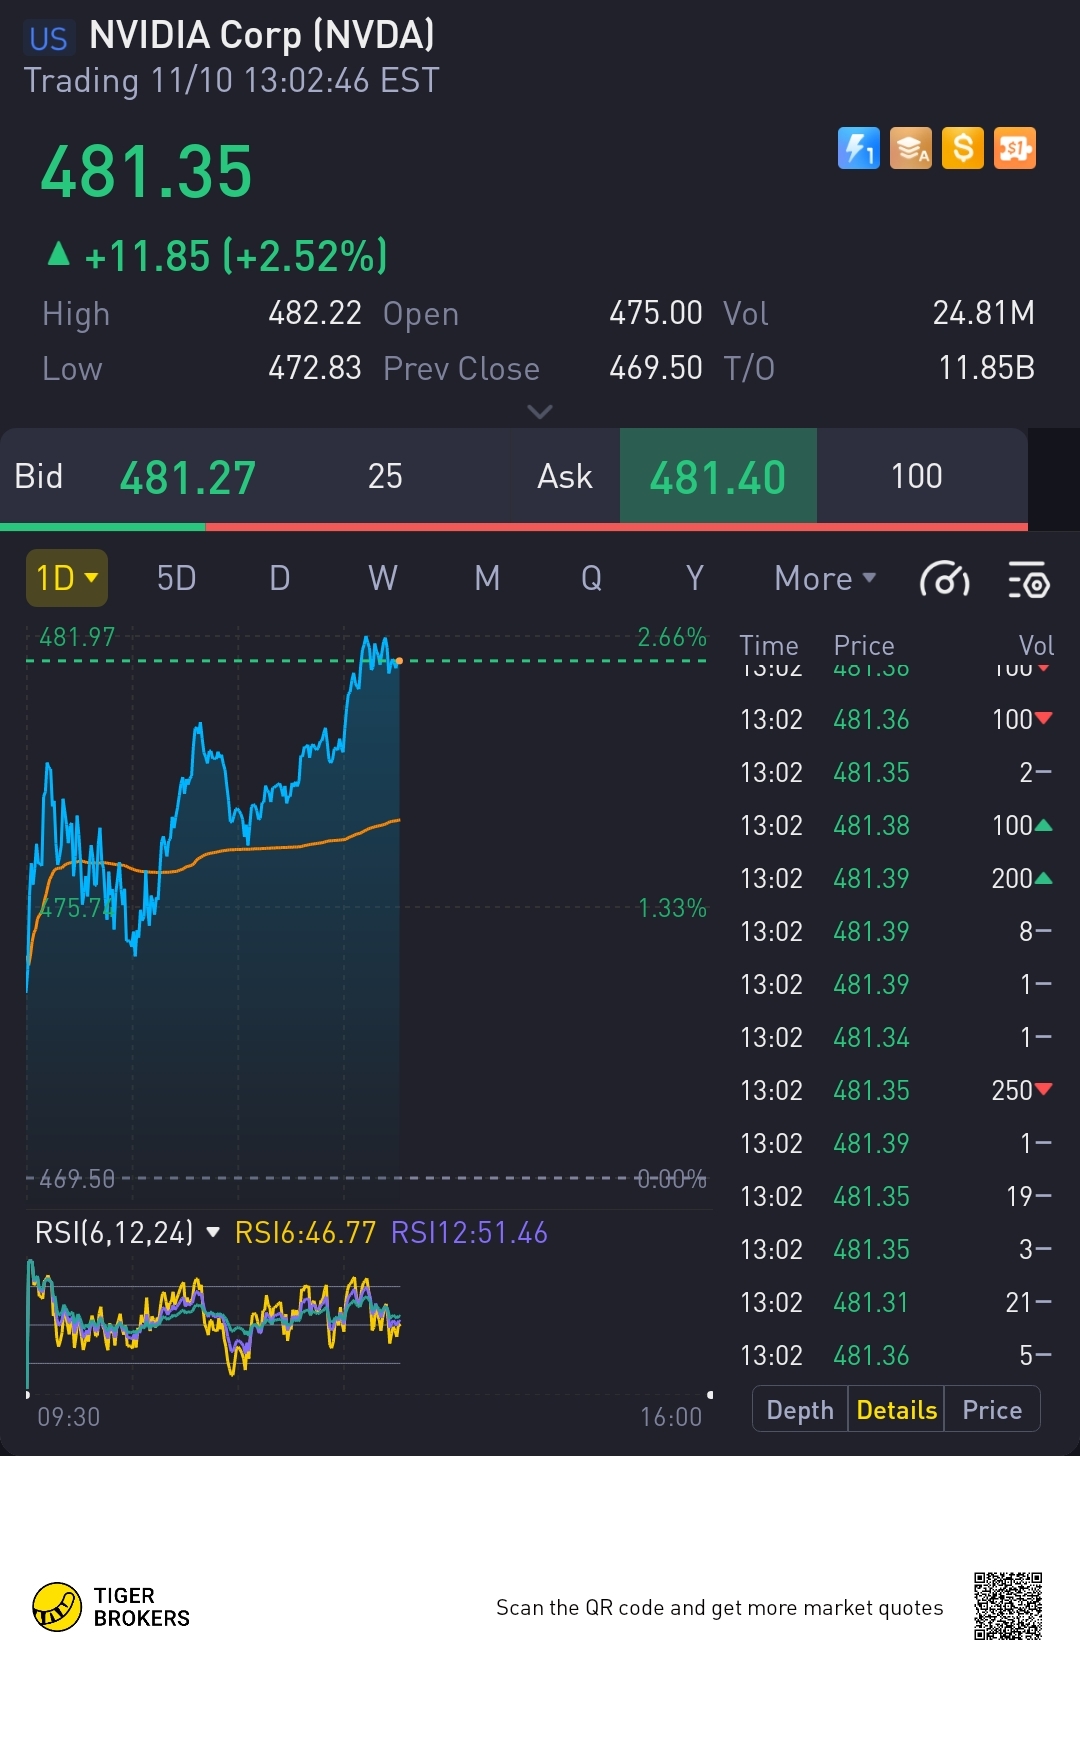The height and width of the screenshot is (1758, 1080).
Task: Select the W weekly chart period
Action: pyautogui.click(x=383, y=578)
